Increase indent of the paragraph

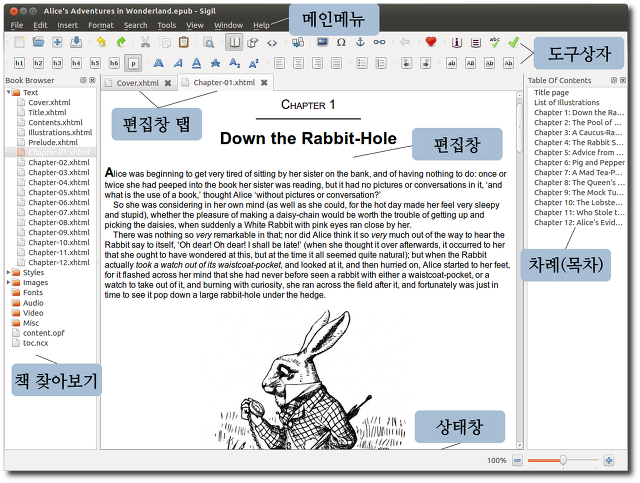point(425,63)
